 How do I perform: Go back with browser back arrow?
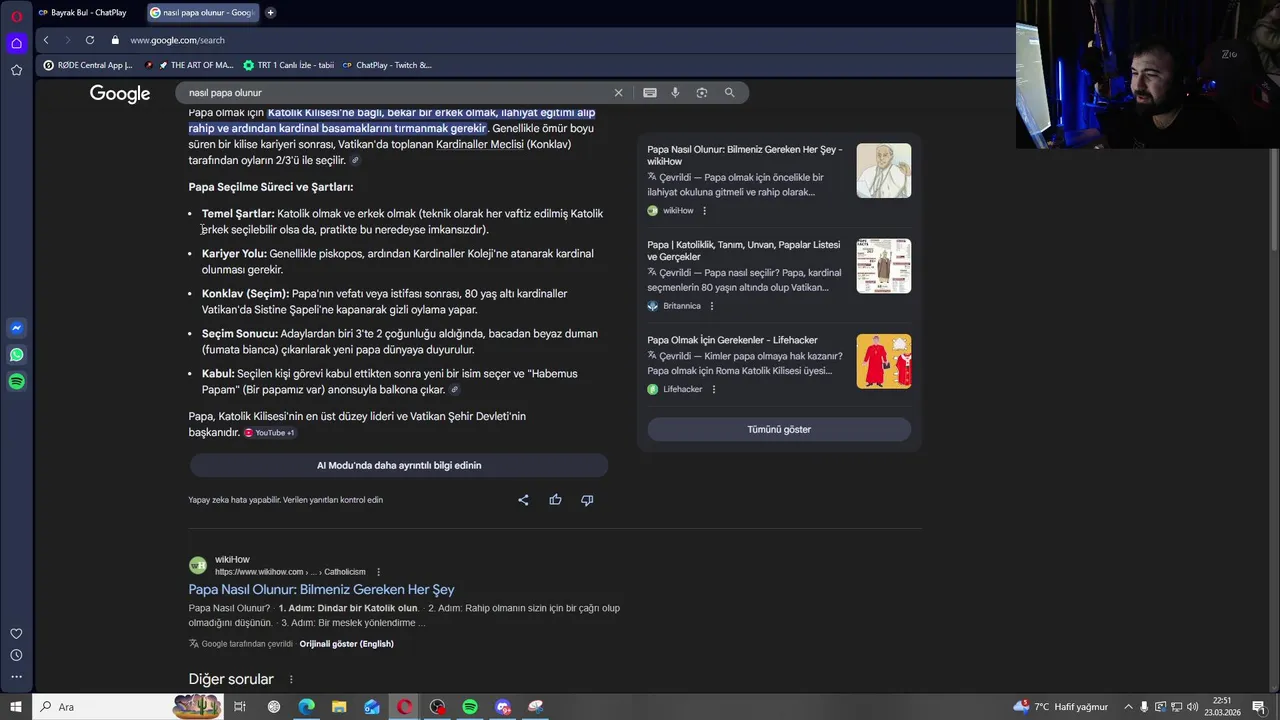[x=46, y=40]
